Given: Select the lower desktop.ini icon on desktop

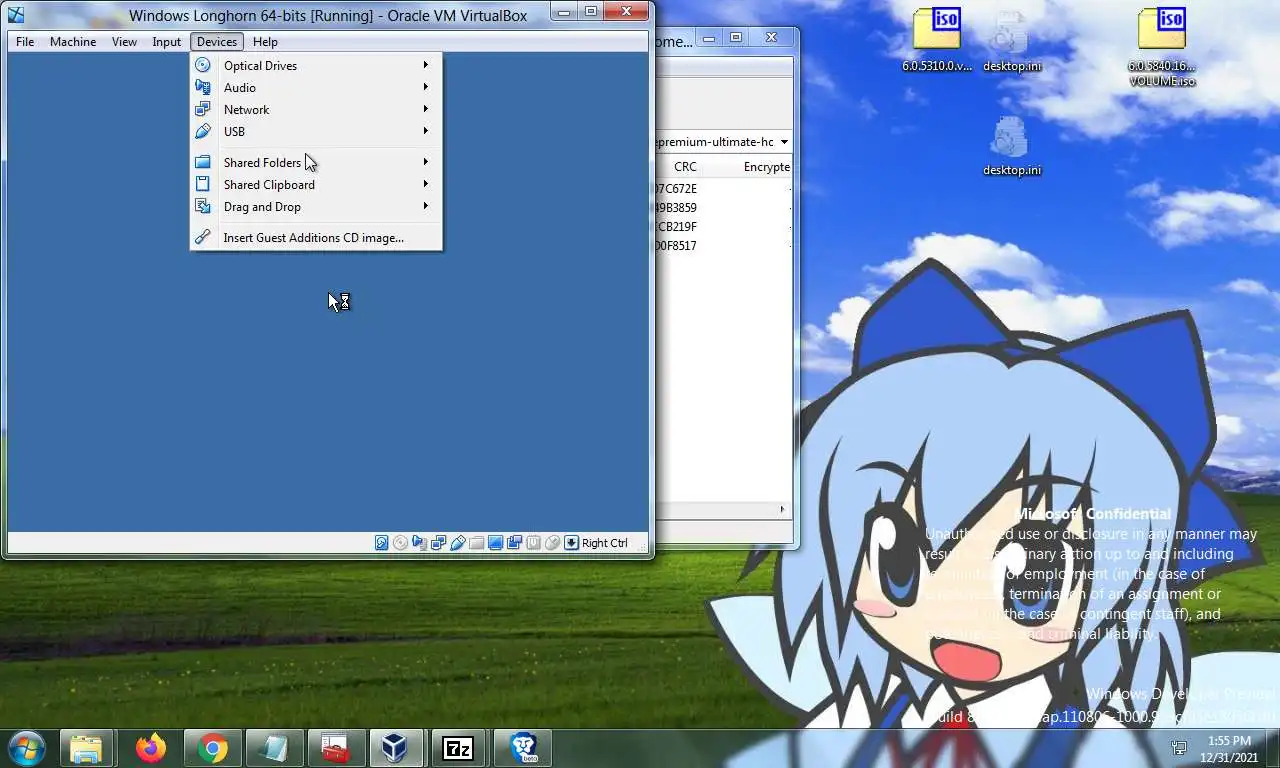Looking at the screenshot, I should 1011,146.
